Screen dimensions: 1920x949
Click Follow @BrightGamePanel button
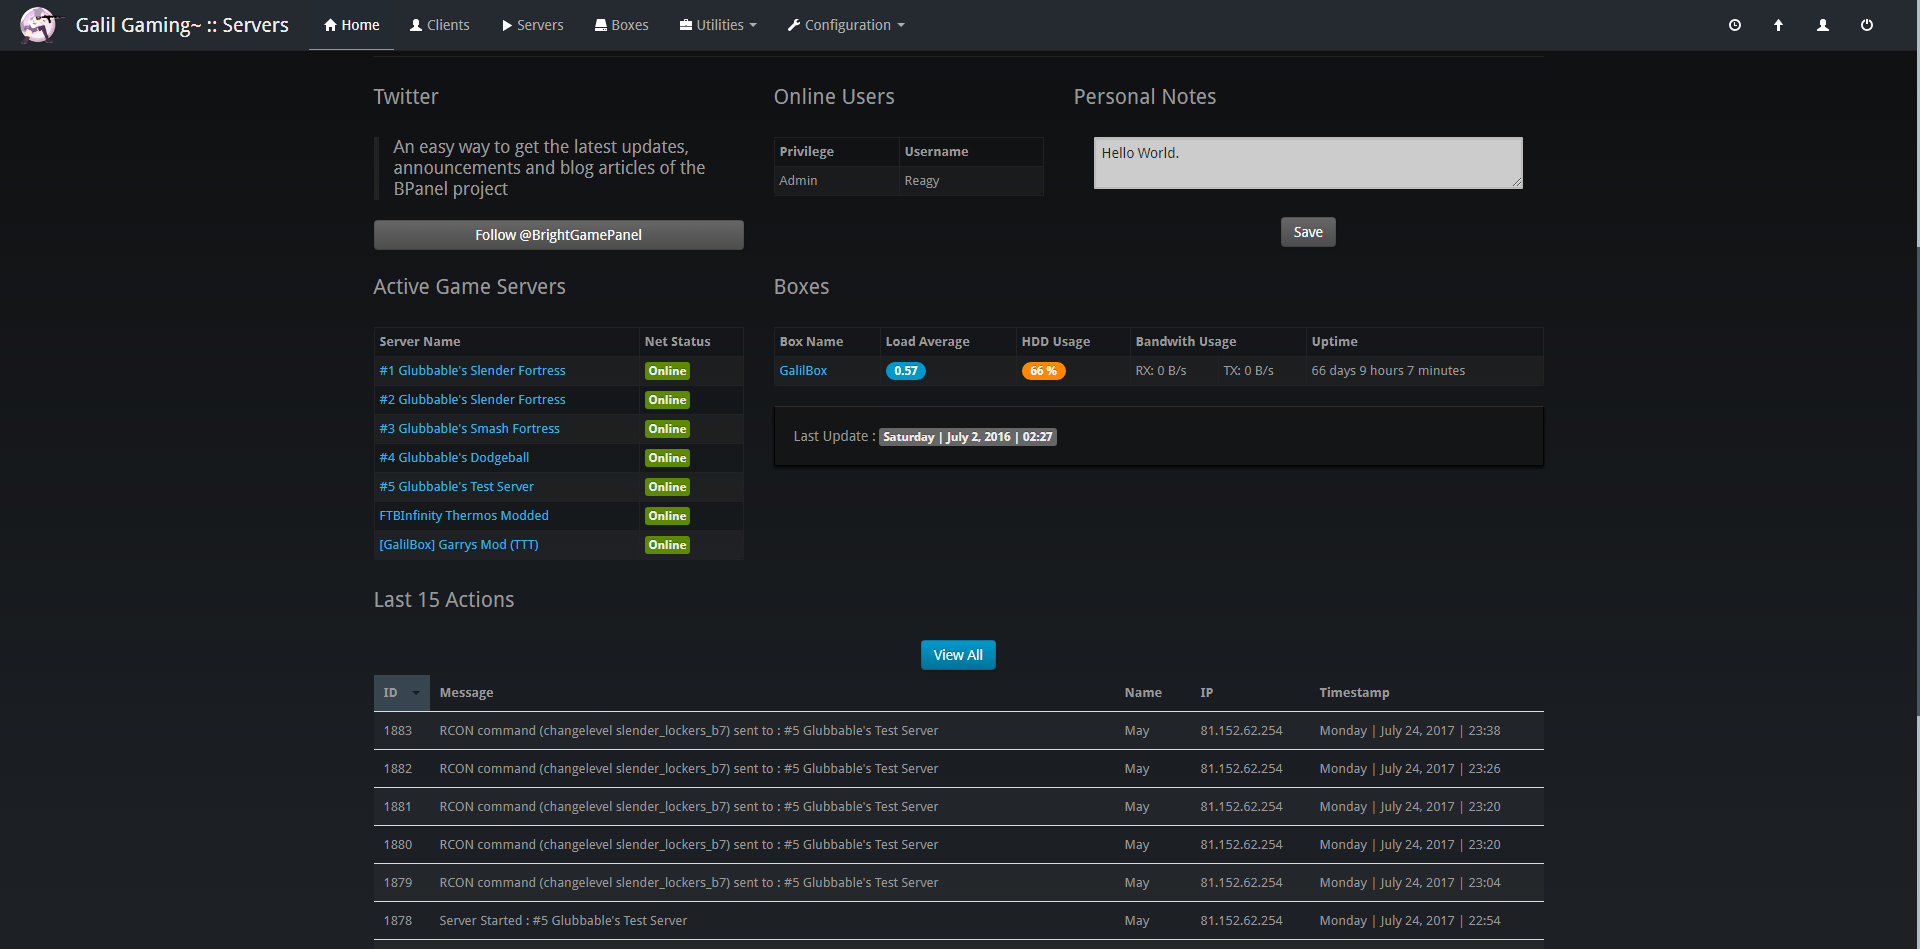pyautogui.click(x=558, y=235)
